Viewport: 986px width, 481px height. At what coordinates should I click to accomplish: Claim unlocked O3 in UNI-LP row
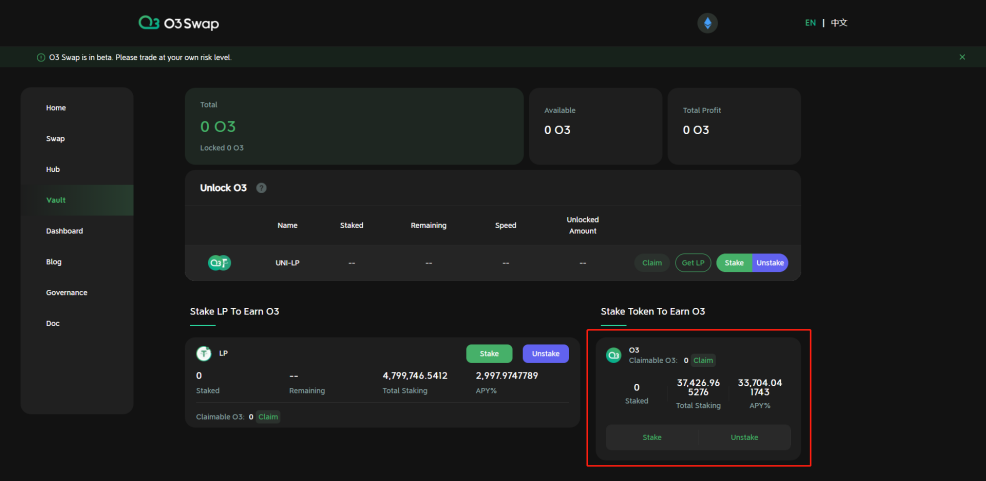click(652, 263)
